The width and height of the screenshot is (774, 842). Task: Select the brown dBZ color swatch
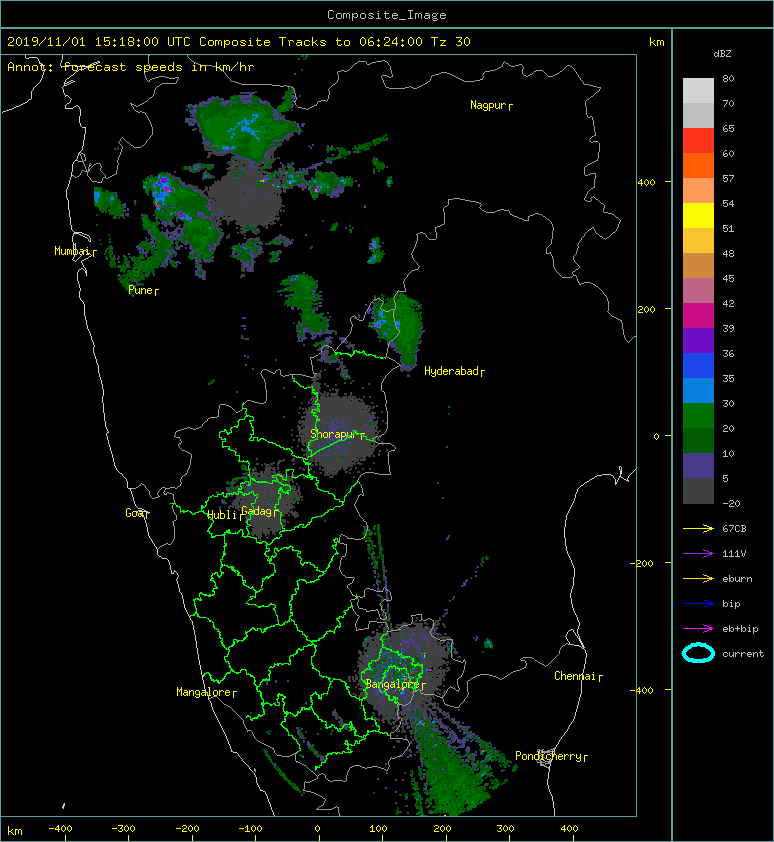(698, 266)
